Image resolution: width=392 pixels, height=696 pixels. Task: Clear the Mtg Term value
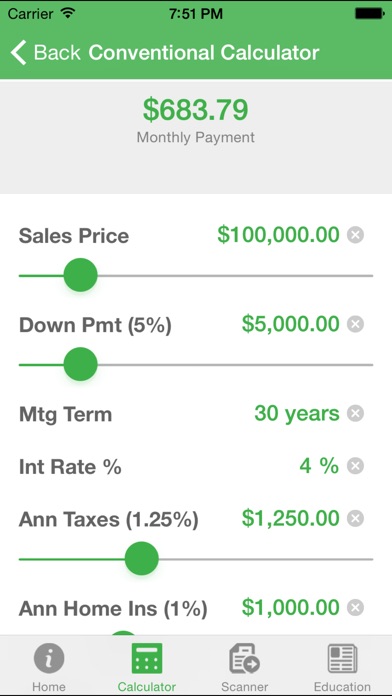(356, 414)
